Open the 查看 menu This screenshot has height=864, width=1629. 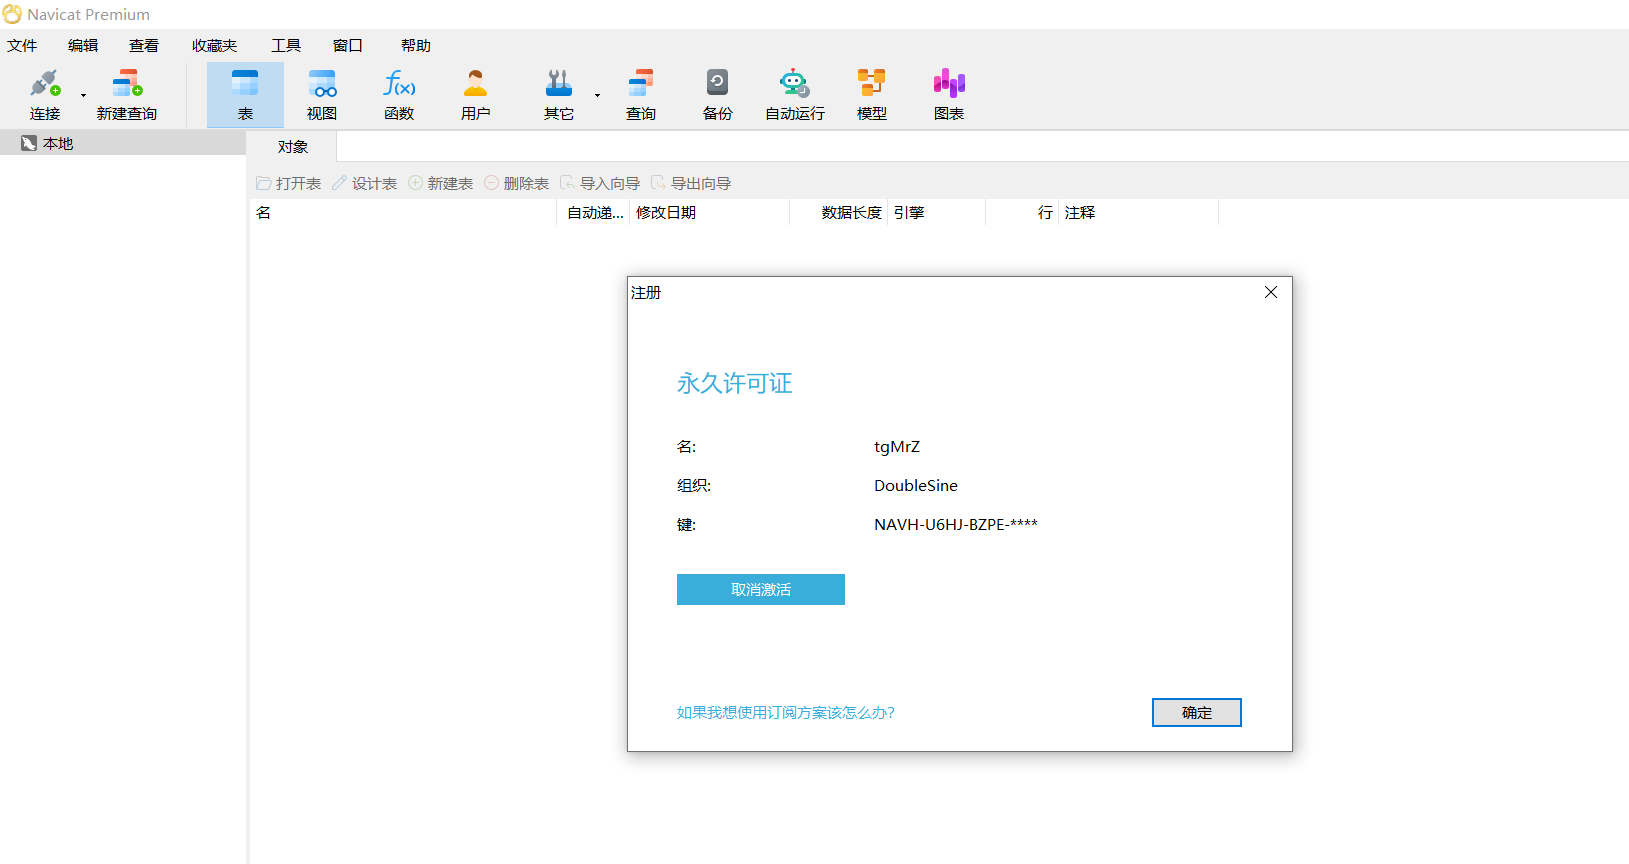tap(144, 46)
